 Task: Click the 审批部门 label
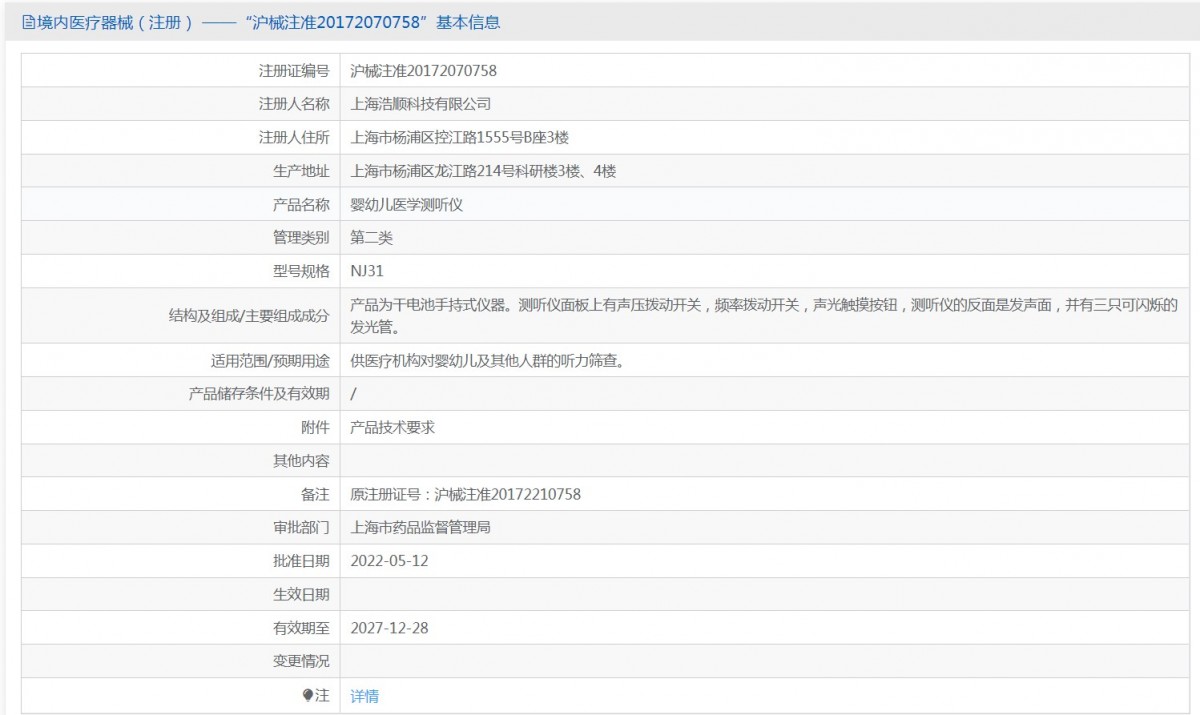tap(301, 528)
